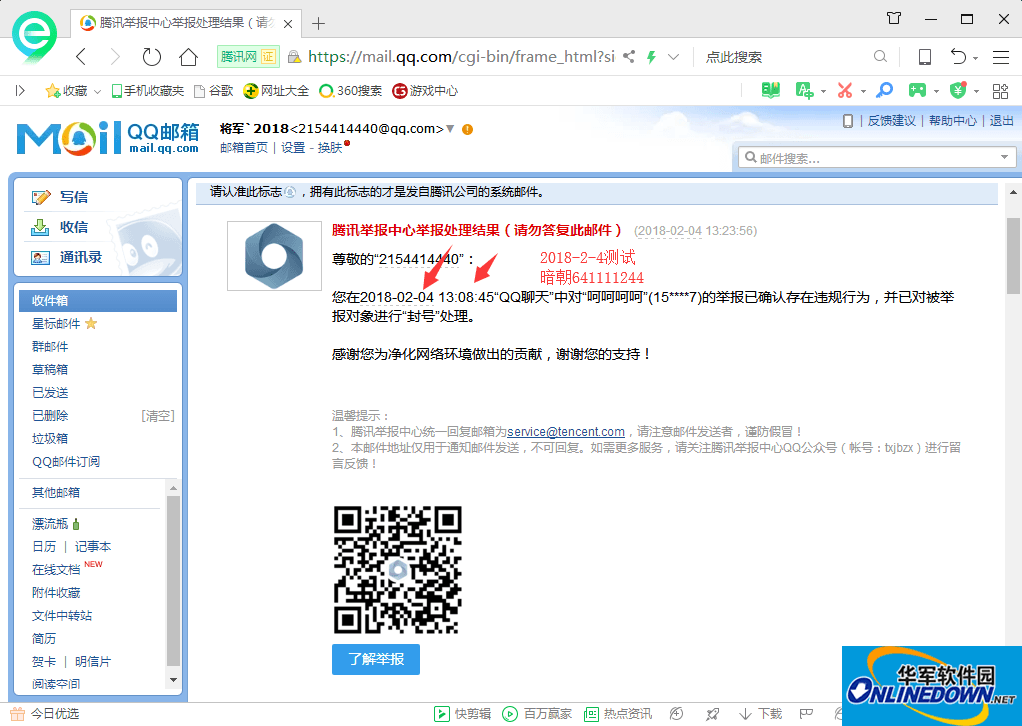This screenshot has height=726, width=1022.
Task: Expand the translate extension dropdown arrow
Action: 823,91
